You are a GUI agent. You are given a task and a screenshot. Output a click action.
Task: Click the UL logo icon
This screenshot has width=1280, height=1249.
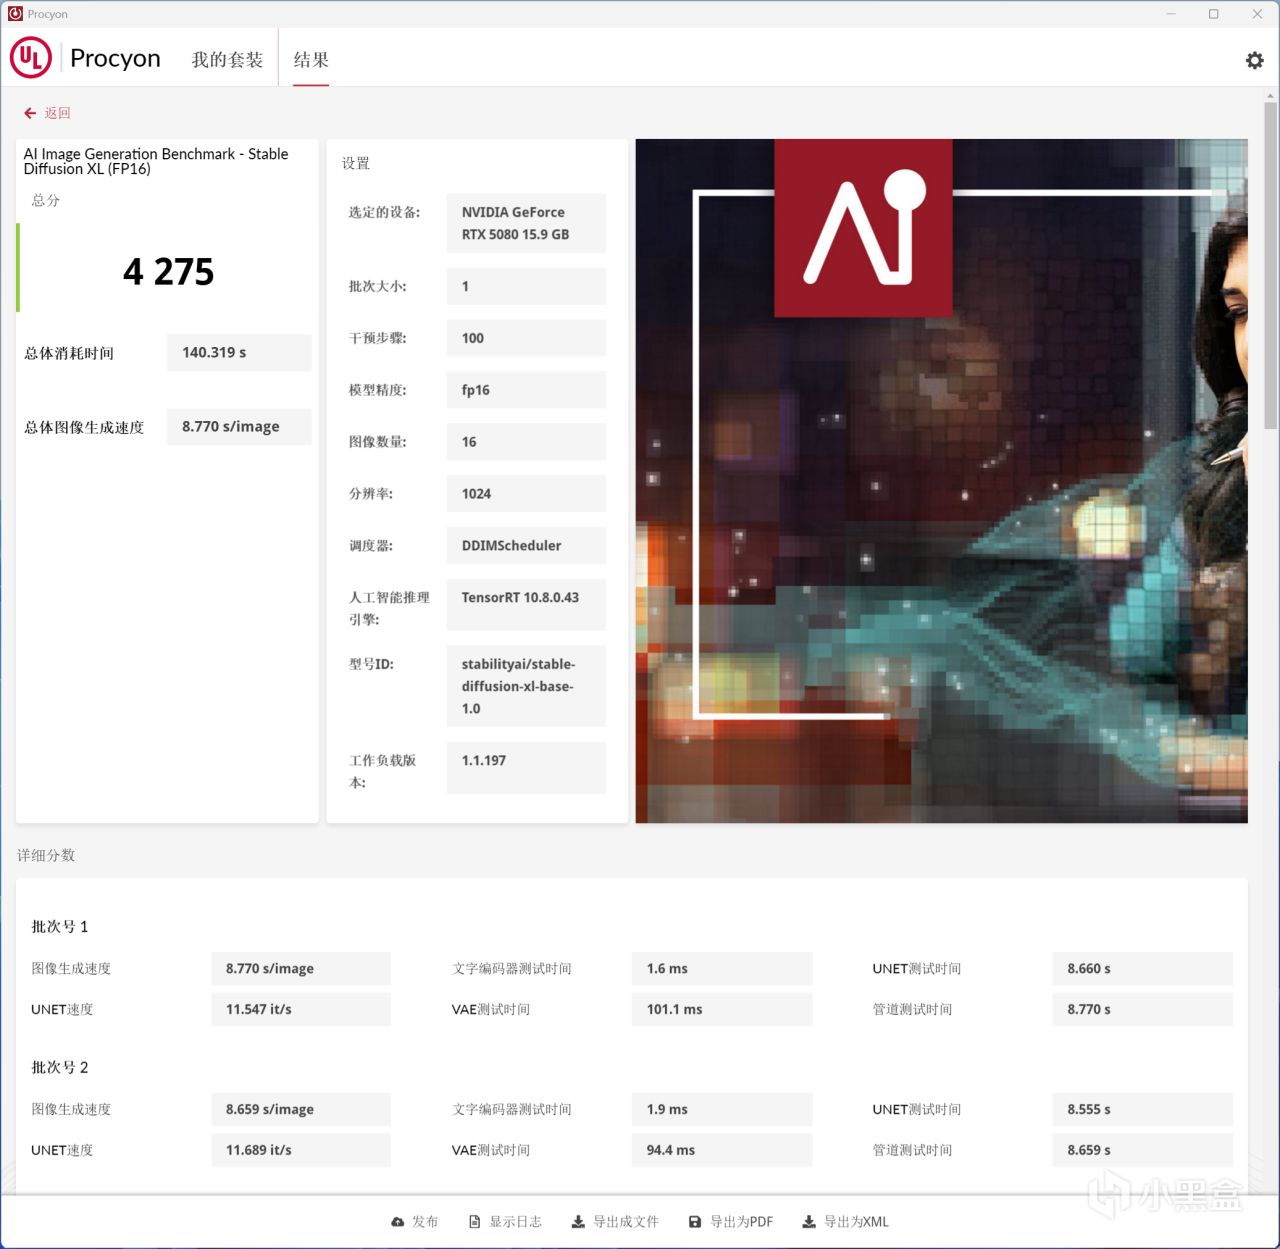click(x=30, y=58)
